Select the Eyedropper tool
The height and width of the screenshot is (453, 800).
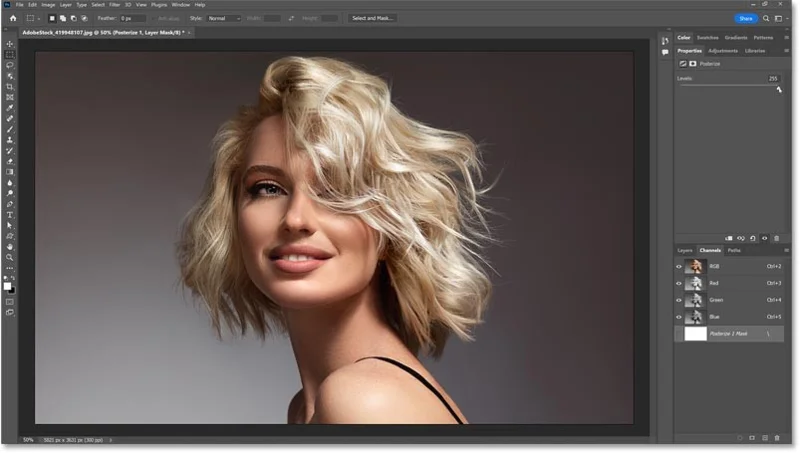pyautogui.click(x=10, y=108)
